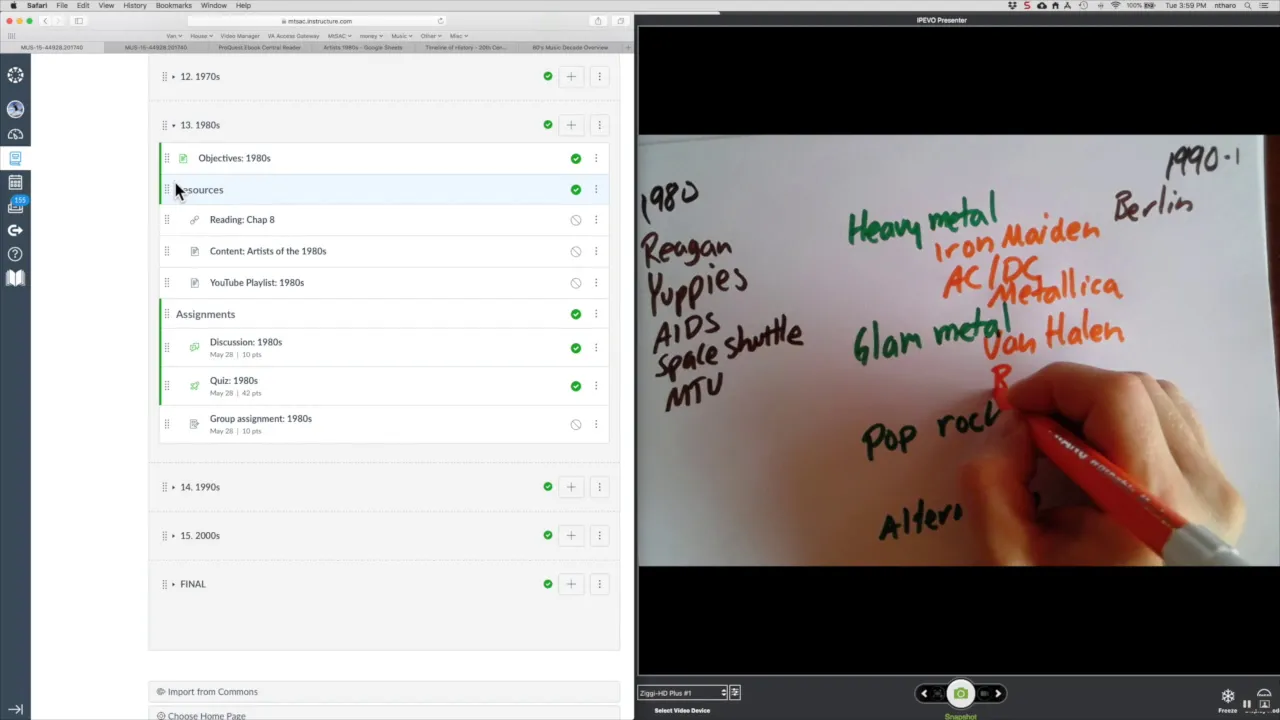Open the money bookmarks folder dropdown
This screenshot has width=1280, height=720.
pos(371,36)
